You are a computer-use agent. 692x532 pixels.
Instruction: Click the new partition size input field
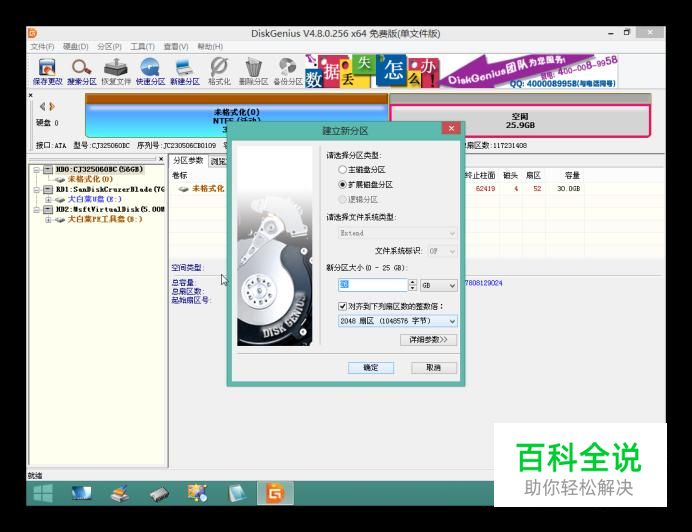(x=372, y=285)
